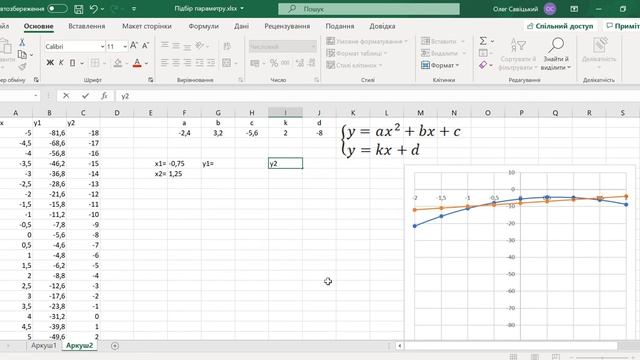Open the Ribbon Display Options button
The height and width of the screenshot is (360, 640).
(574, 9)
